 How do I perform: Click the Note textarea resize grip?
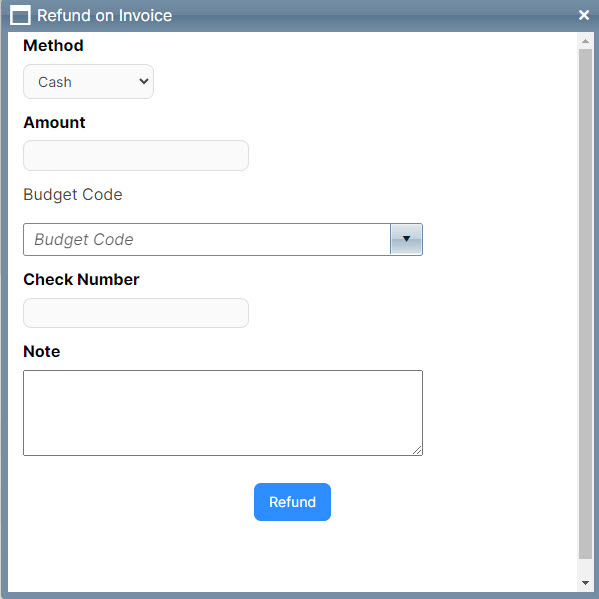(x=417, y=450)
